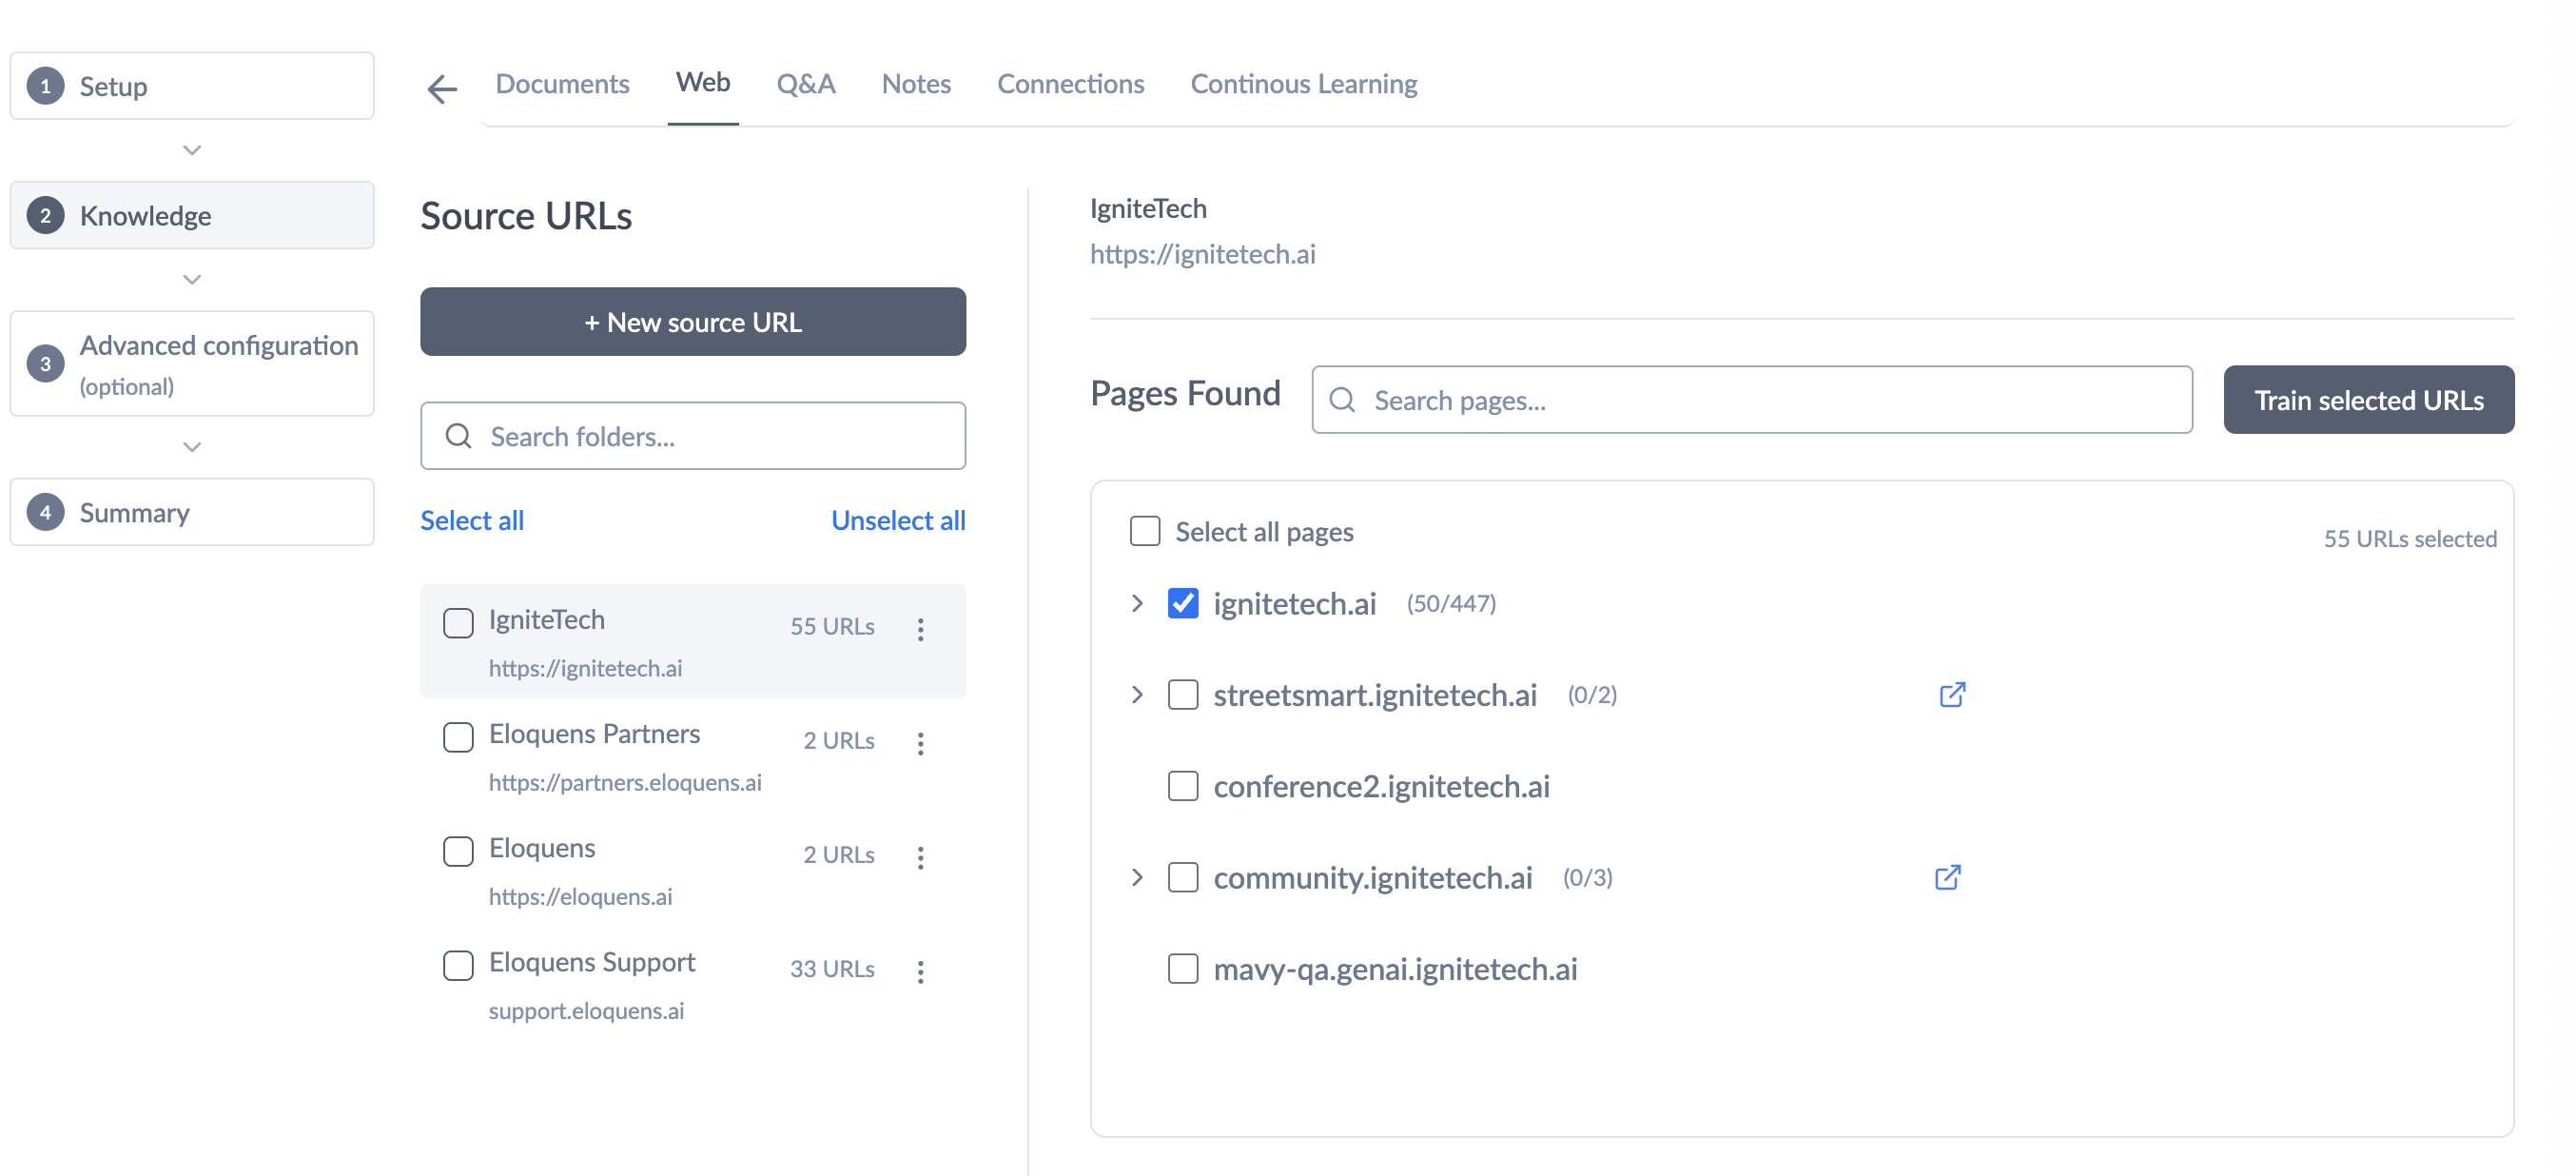This screenshot has height=1176, width=2576.
Task: Check the community.ignitetech.ai checkbox
Action: (x=1183, y=877)
